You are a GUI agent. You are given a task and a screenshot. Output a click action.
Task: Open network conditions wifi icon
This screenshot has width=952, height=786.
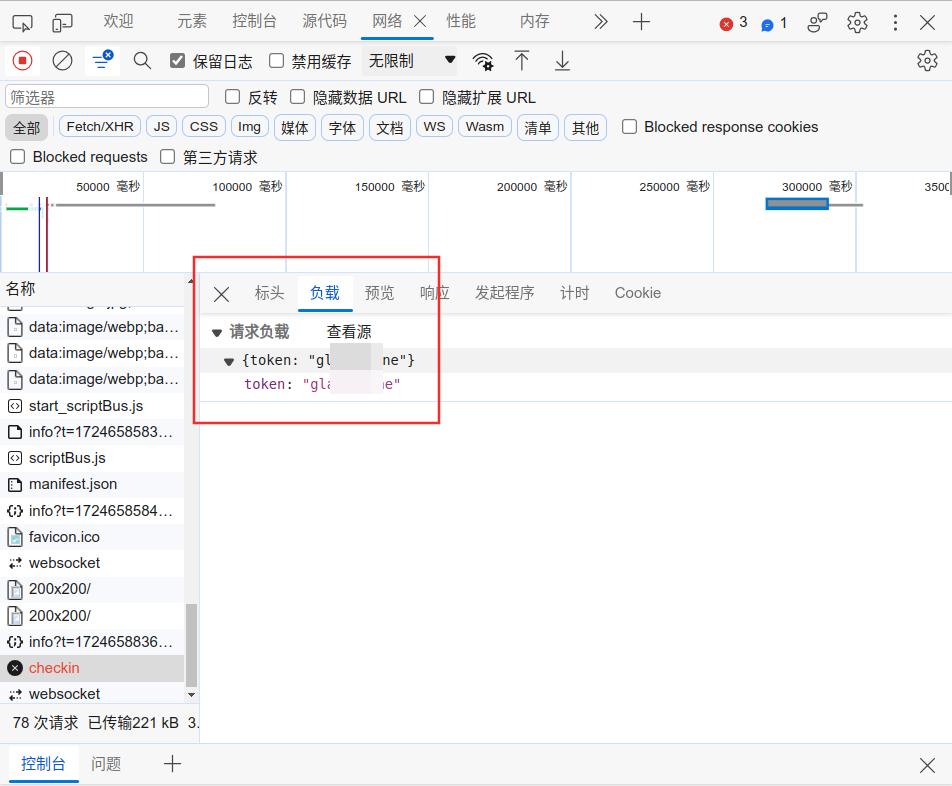(483, 61)
